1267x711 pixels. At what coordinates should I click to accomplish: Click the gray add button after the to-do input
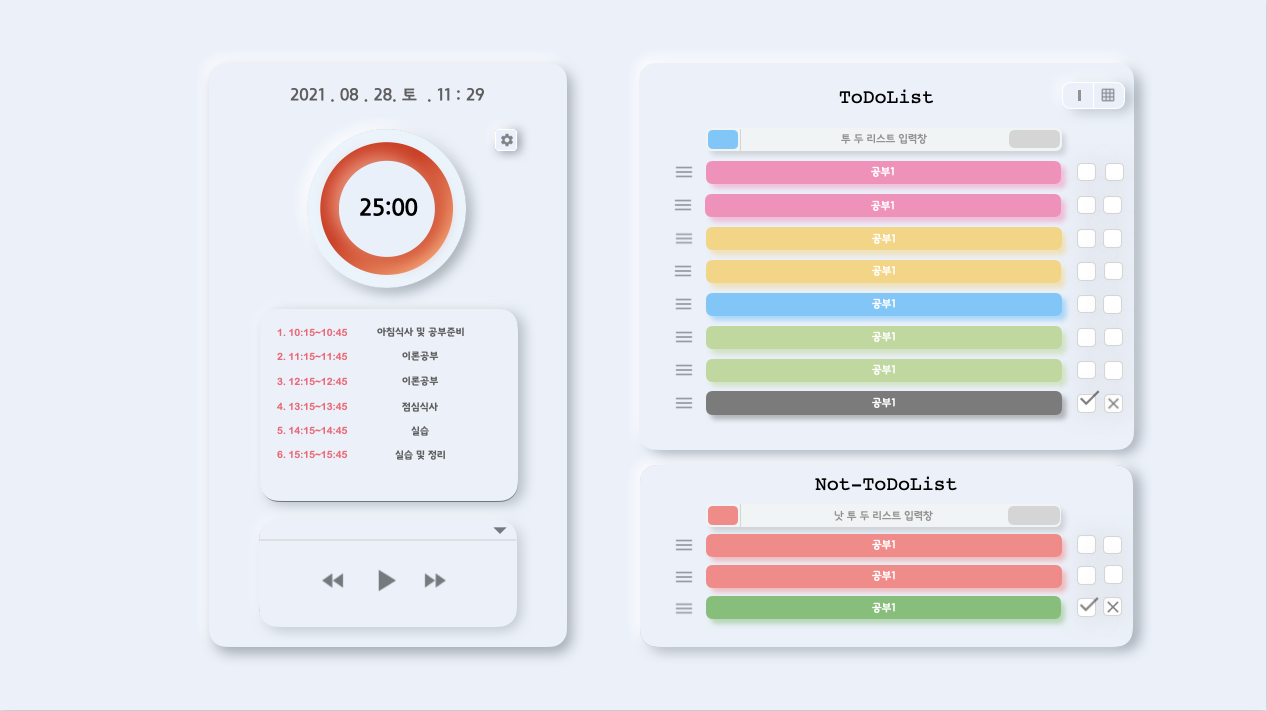pyautogui.click(x=1034, y=139)
